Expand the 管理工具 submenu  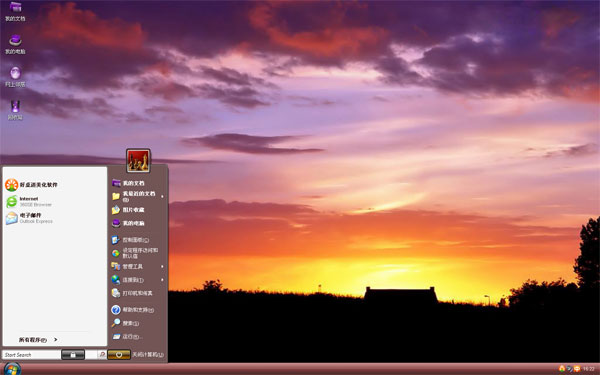138,266
